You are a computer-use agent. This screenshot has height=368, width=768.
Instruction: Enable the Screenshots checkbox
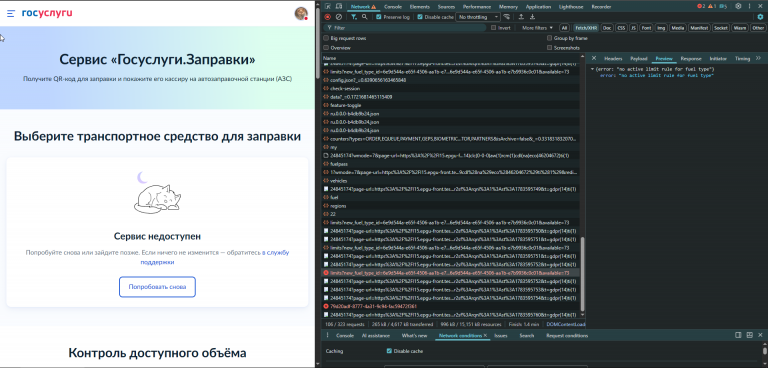(x=550, y=48)
